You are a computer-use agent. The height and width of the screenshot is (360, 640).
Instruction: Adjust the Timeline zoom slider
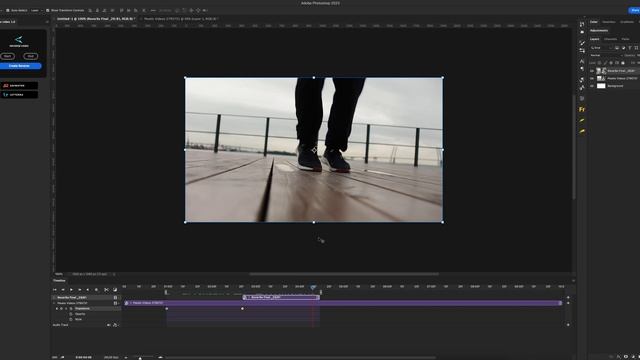(x=140, y=358)
